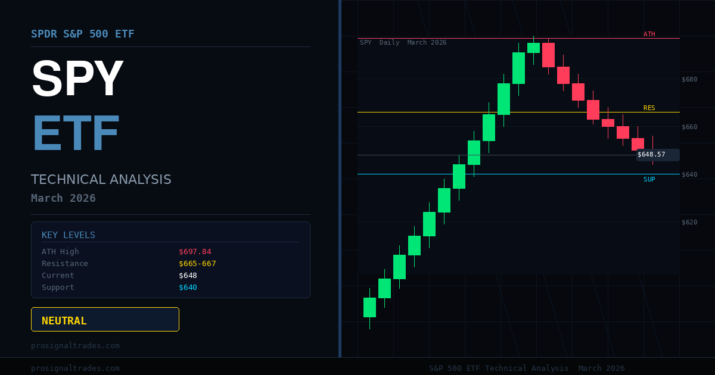Click the large blue ETF title
Image resolution: width=715 pixels, height=375 pixels.
pos(76,133)
